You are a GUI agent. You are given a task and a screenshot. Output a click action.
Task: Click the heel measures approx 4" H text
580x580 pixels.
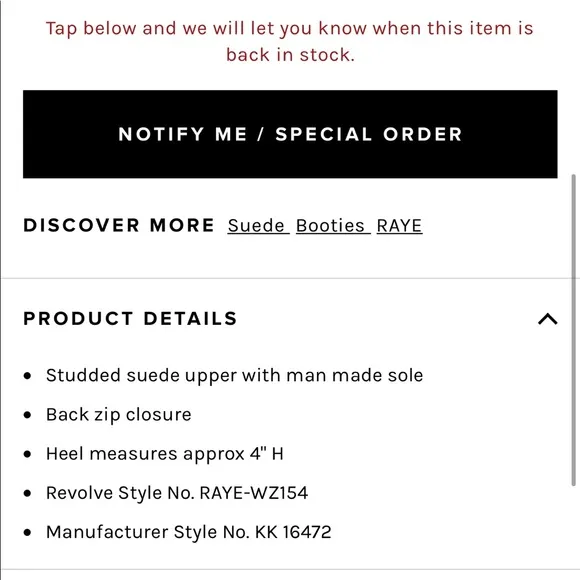pos(165,454)
